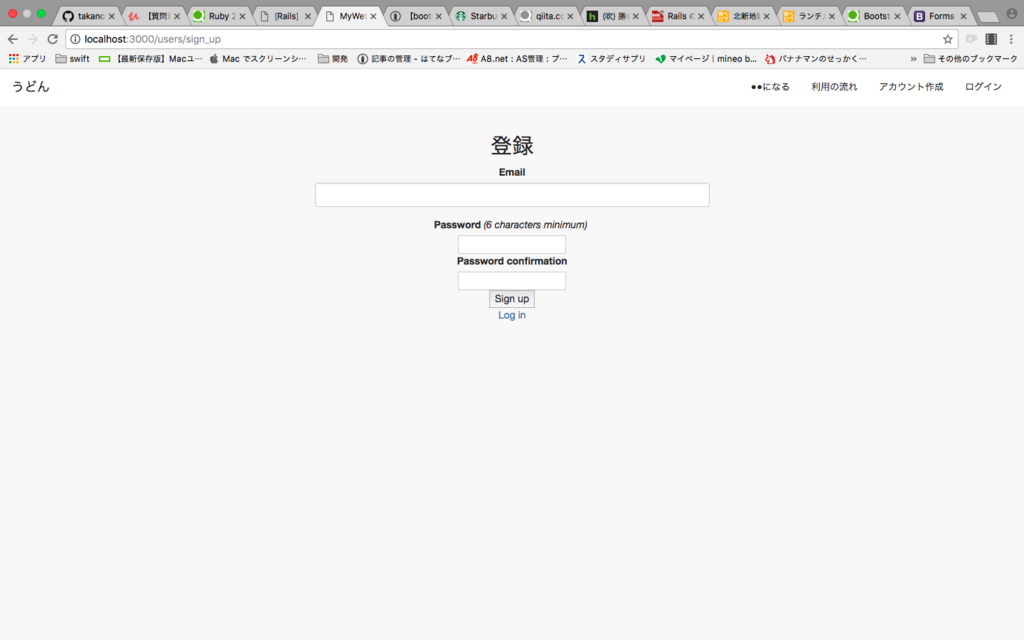Click the Sign up button
Screen dimensions: 1024x640
point(512,298)
